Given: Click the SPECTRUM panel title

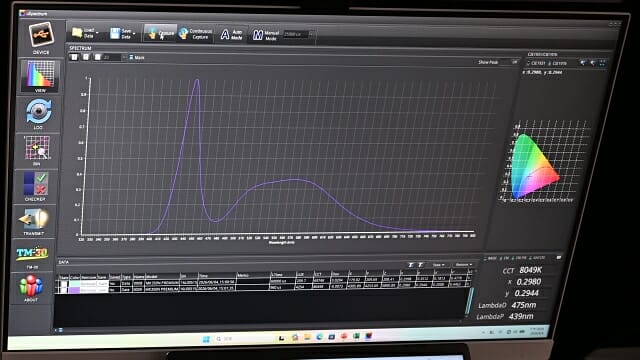Looking at the screenshot, I should point(80,48).
